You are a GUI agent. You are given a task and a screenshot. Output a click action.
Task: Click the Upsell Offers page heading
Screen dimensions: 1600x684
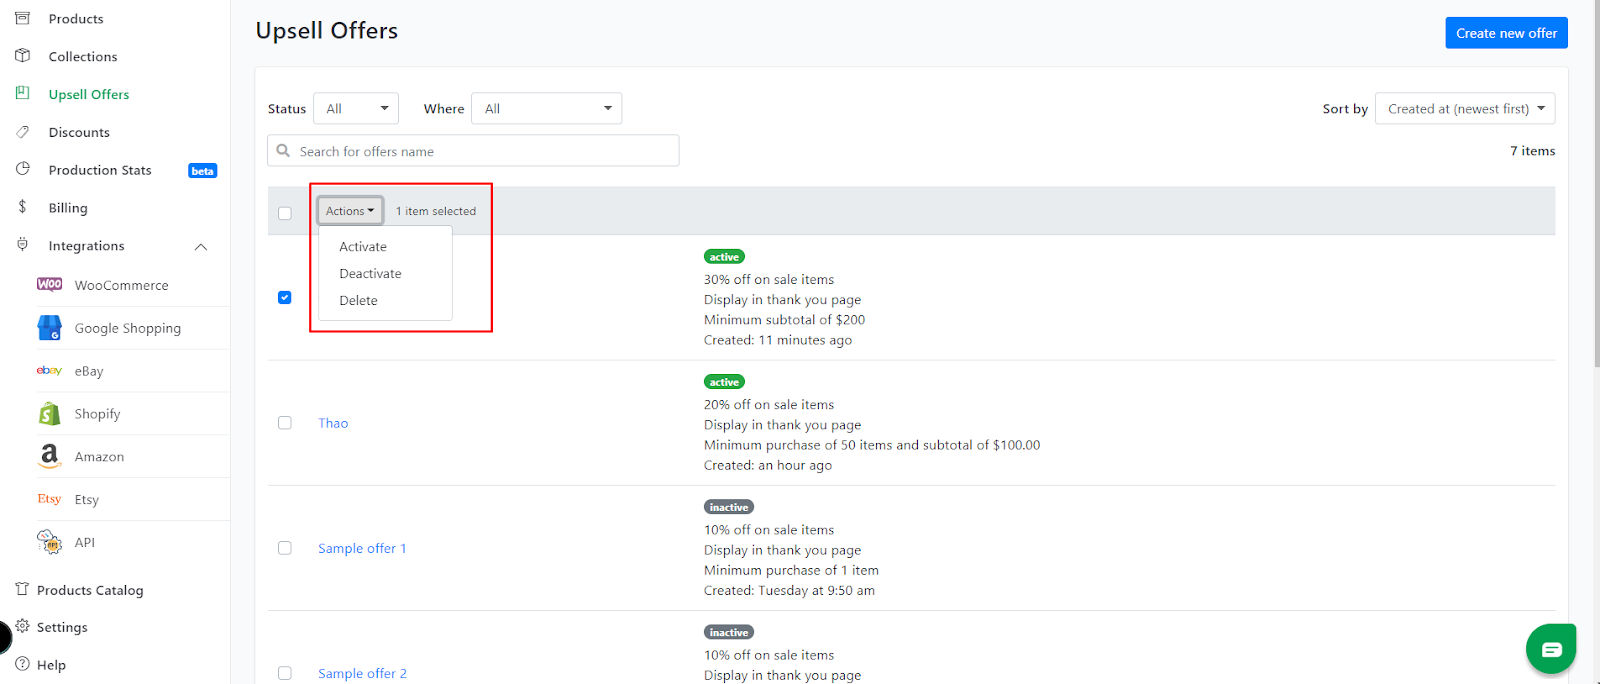coord(326,31)
